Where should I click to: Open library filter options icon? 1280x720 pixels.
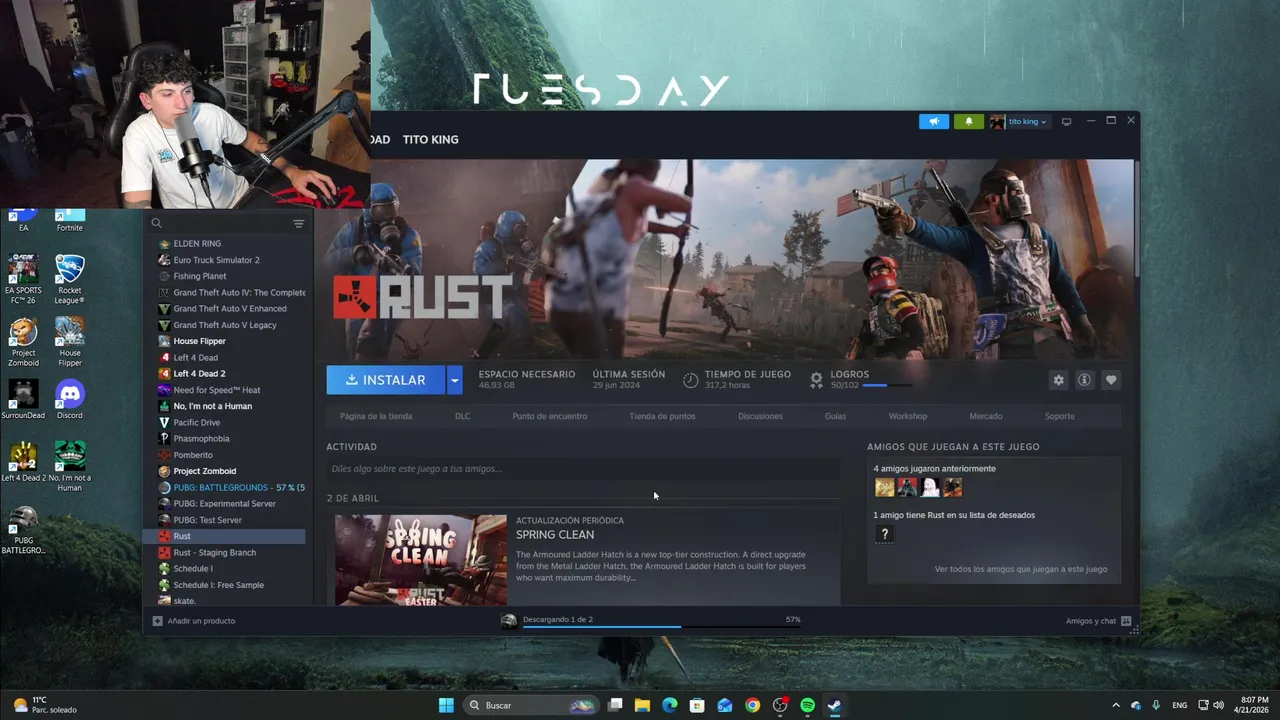(x=298, y=223)
